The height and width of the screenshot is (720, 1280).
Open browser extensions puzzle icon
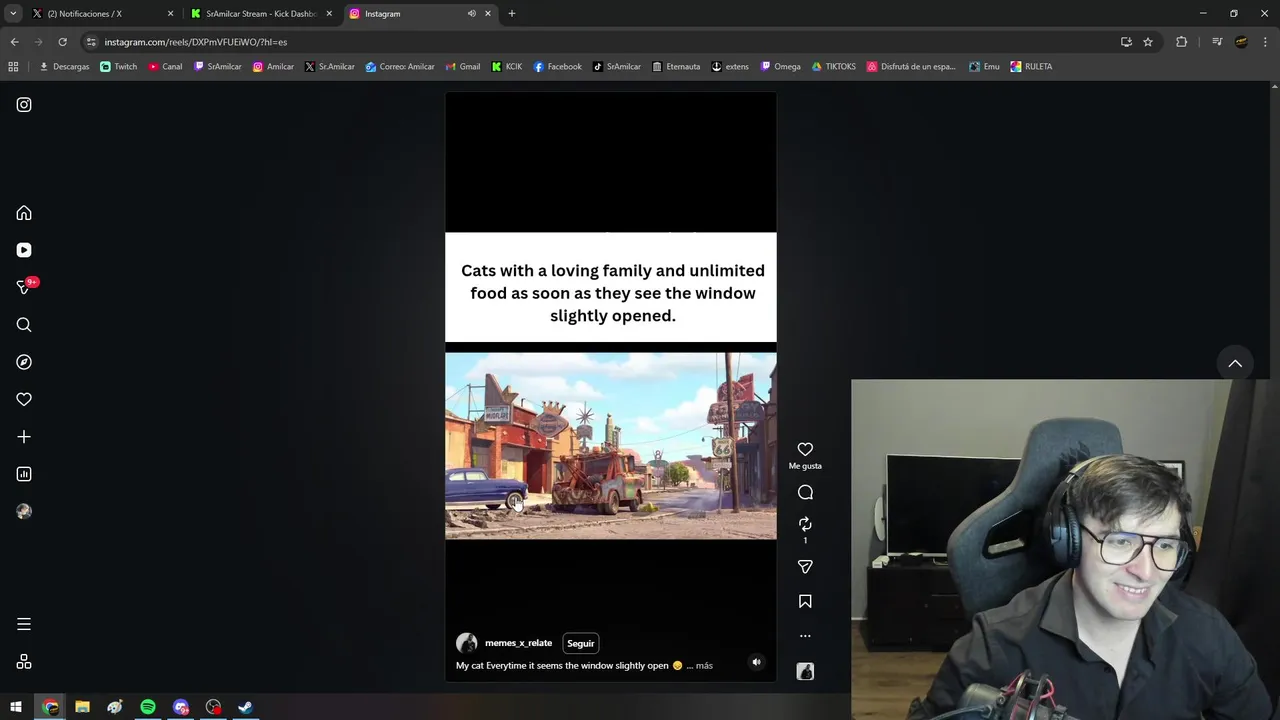click(x=1181, y=42)
